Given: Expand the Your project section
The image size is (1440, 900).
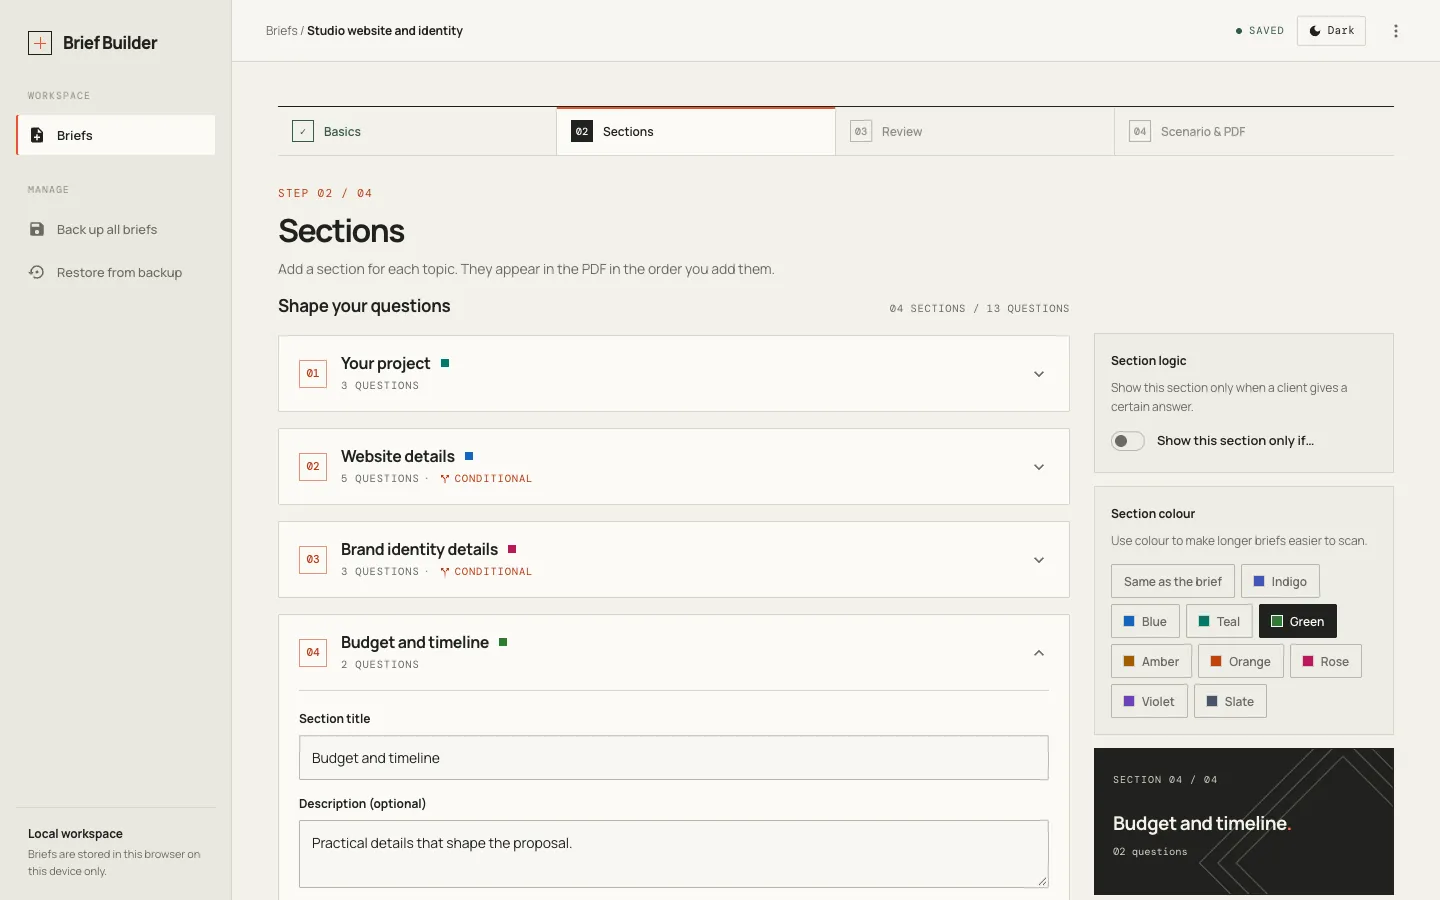Looking at the screenshot, I should [1039, 374].
